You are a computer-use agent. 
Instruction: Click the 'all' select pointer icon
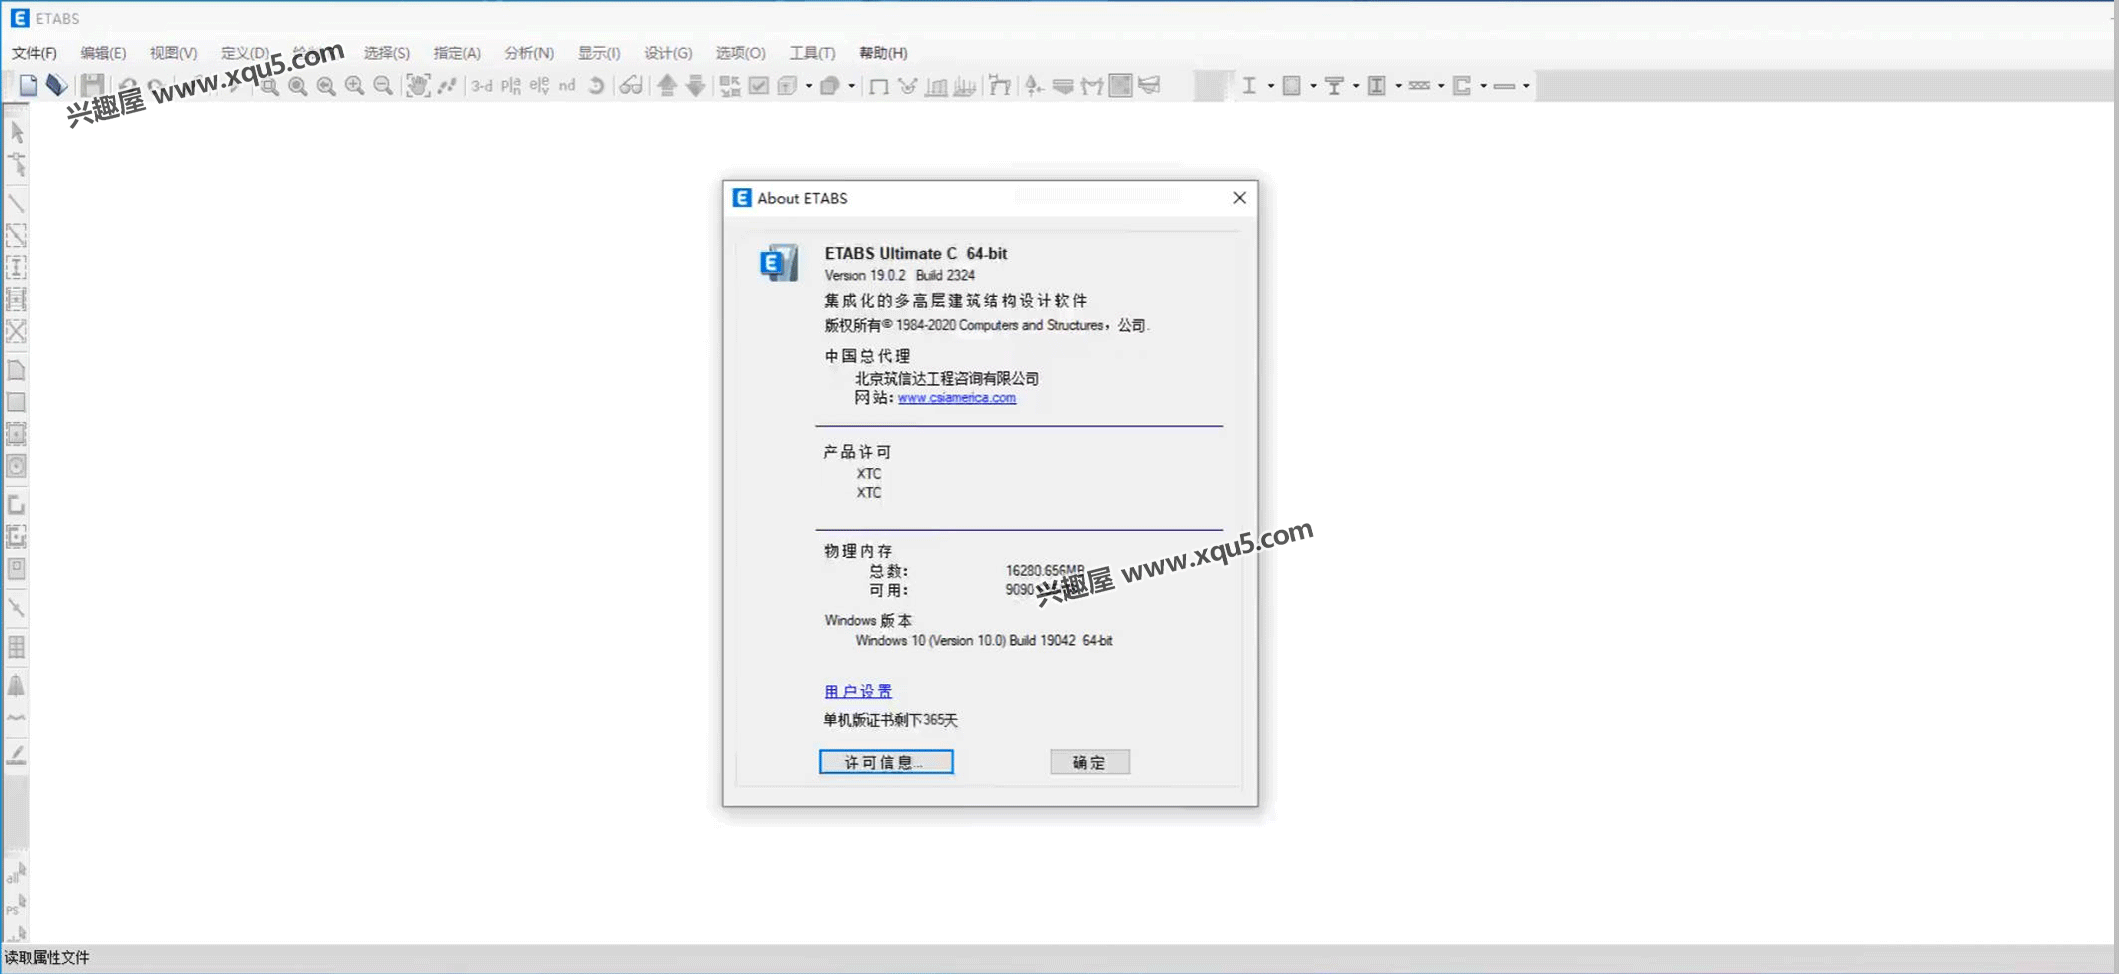pyautogui.click(x=17, y=873)
